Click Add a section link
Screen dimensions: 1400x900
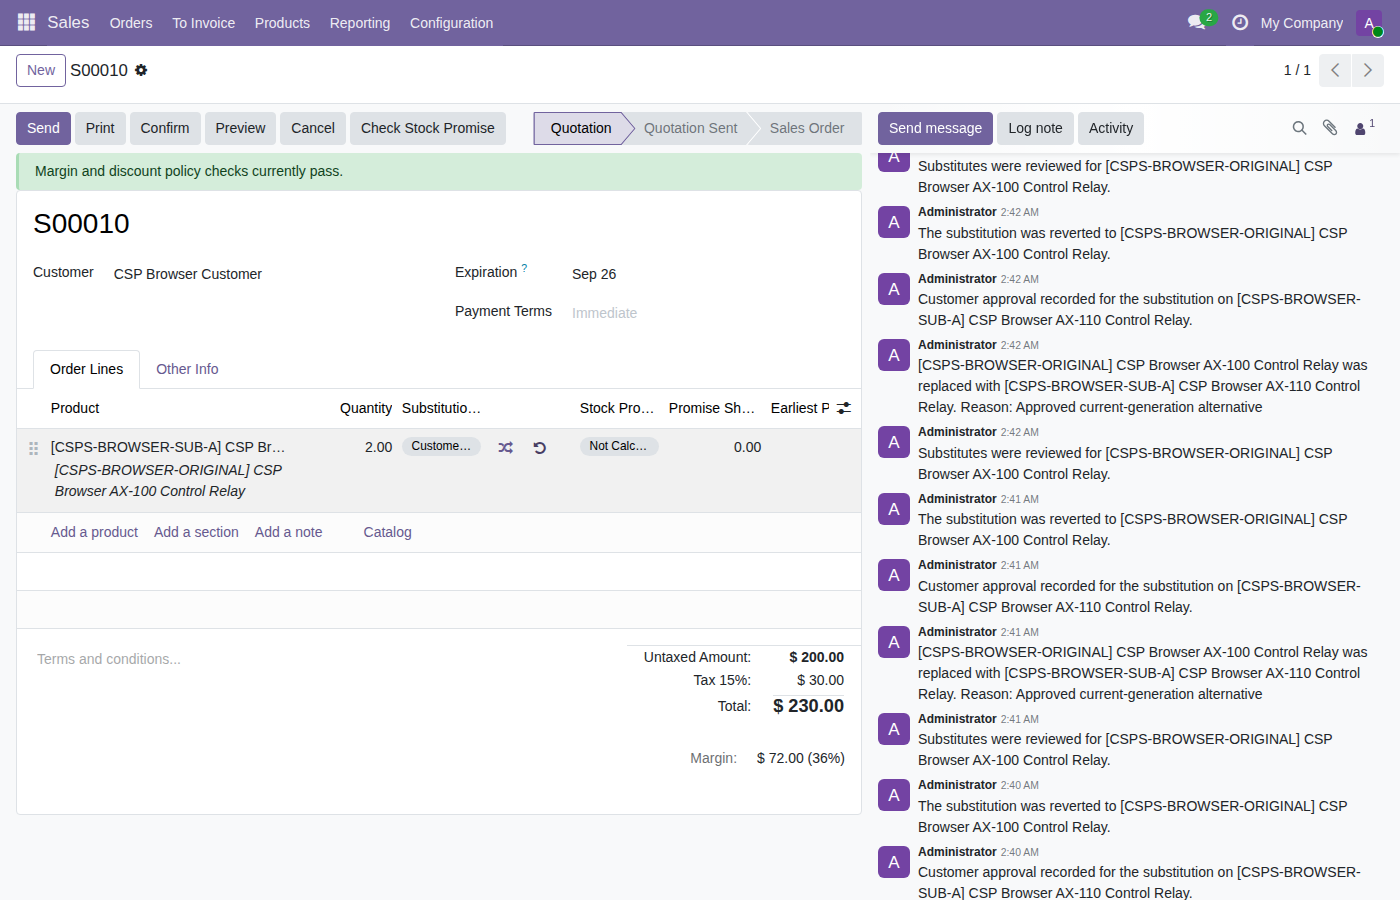(196, 532)
